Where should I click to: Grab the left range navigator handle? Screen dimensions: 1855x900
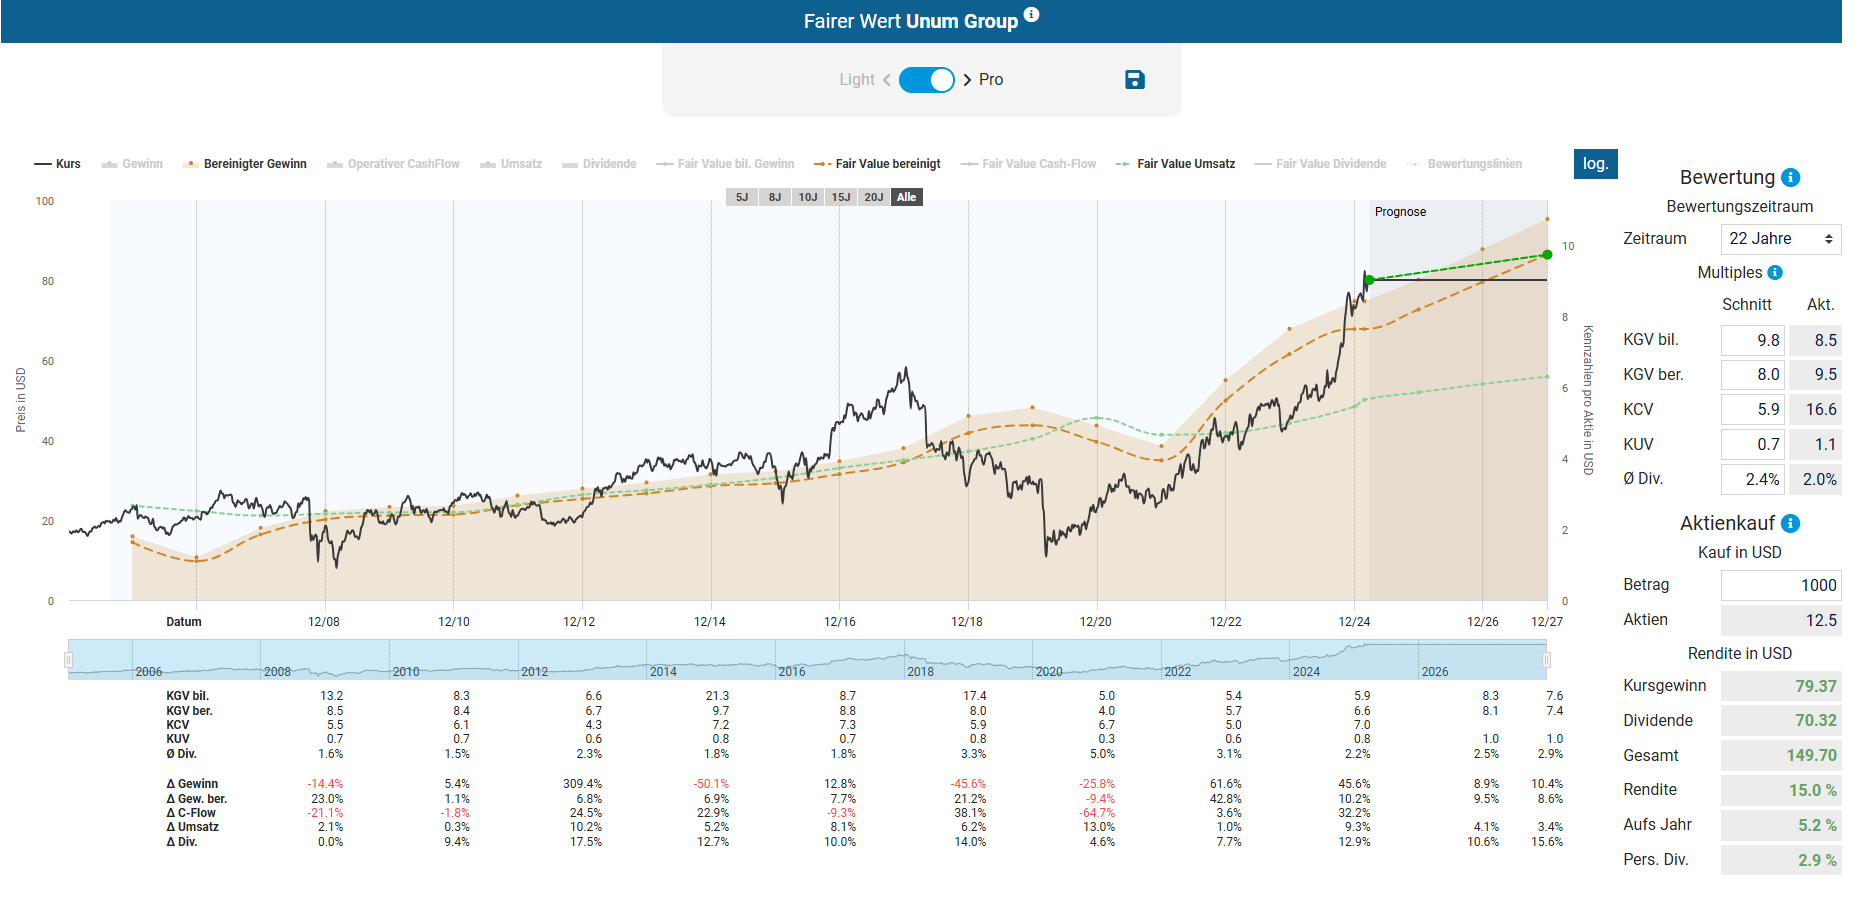point(69,660)
